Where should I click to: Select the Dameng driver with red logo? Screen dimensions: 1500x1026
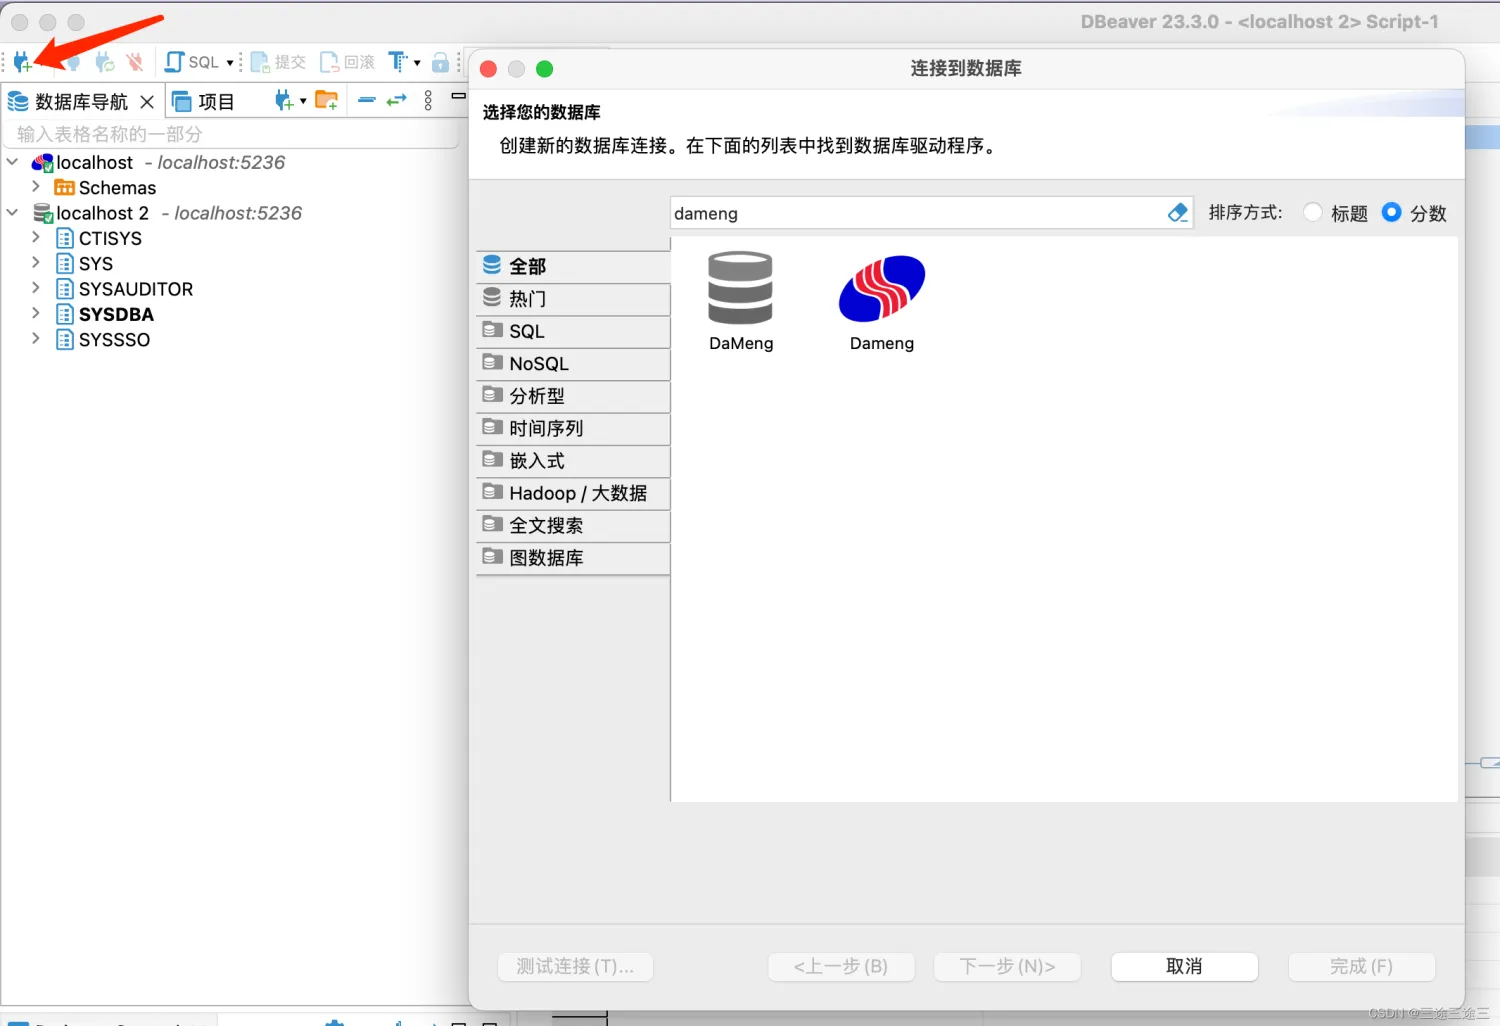[881, 290]
